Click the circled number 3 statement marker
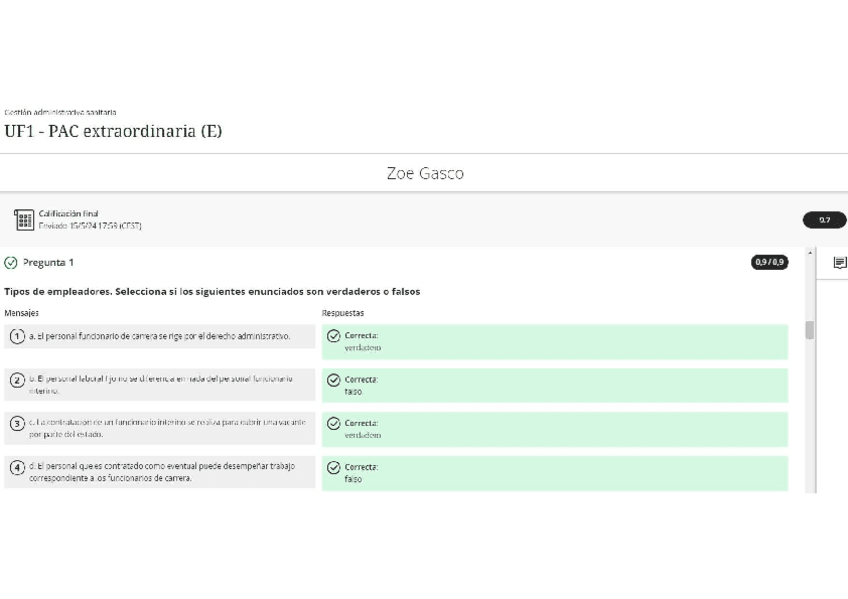This screenshot has width=848, height=599. tap(17, 424)
